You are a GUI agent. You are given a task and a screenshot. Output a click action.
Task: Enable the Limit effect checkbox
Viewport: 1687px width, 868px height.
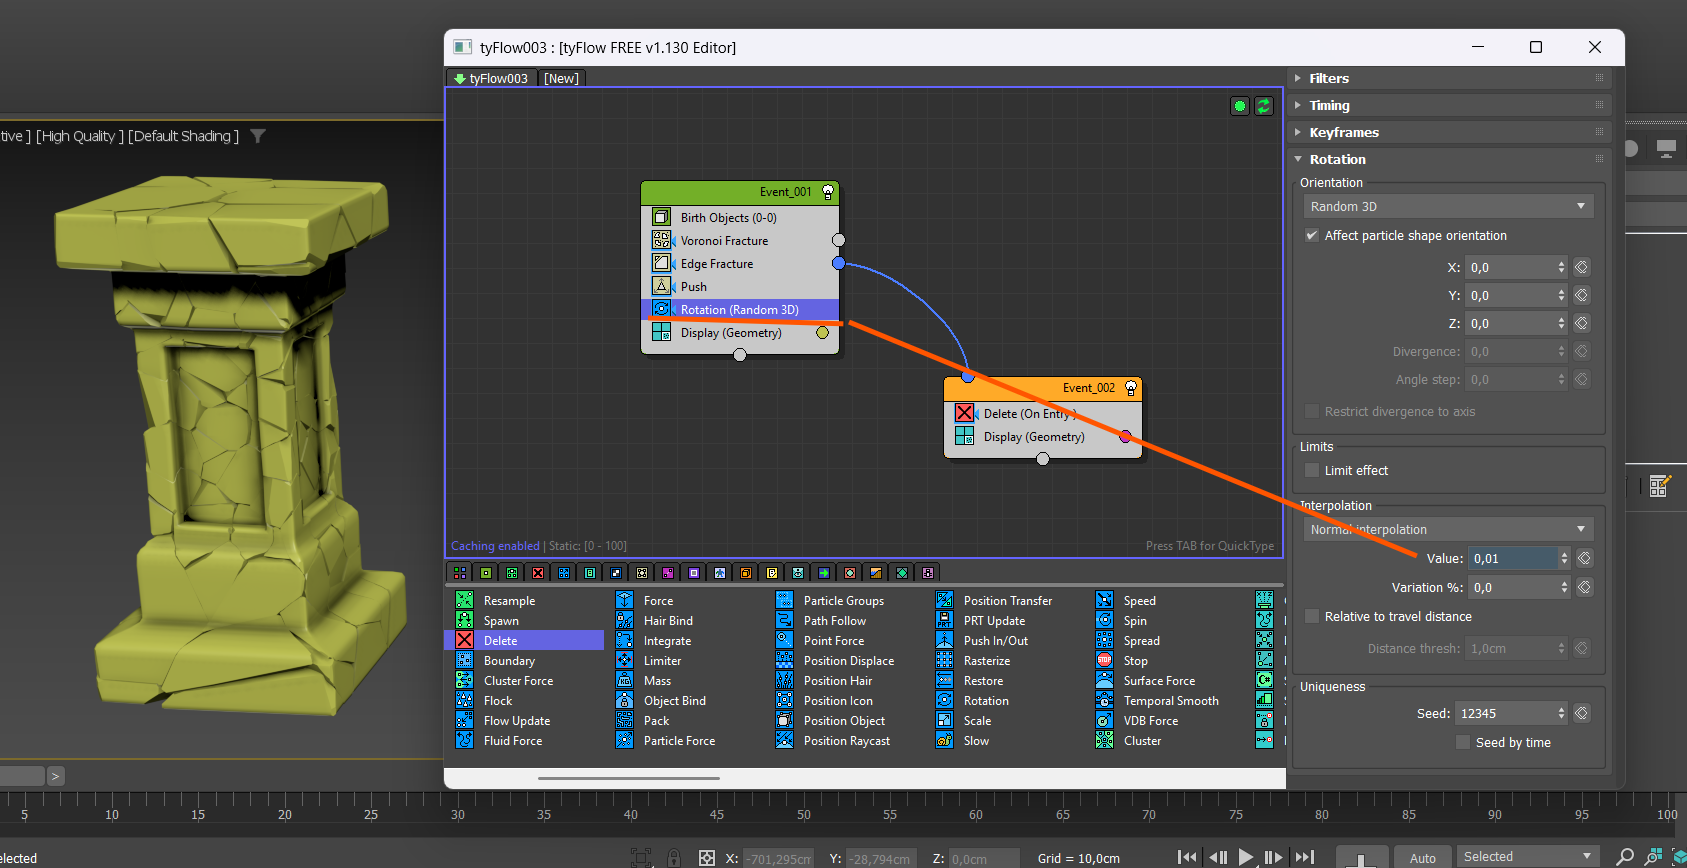(1312, 471)
